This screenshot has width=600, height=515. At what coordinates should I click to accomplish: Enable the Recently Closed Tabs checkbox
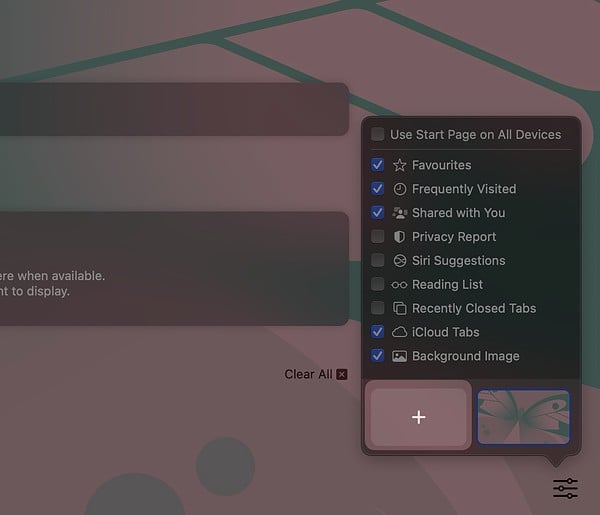pos(377,308)
